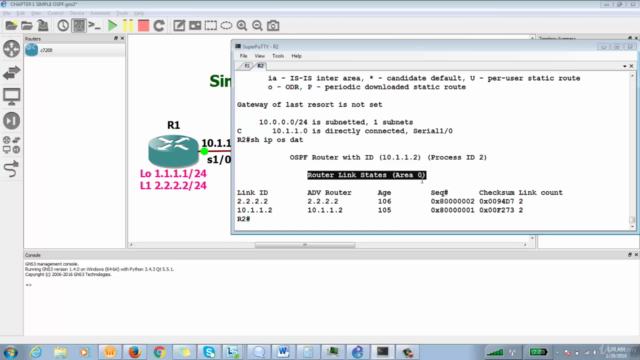Screen dimensions: 640x360
Task: Open console to all devices icon
Action: coord(94,26)
